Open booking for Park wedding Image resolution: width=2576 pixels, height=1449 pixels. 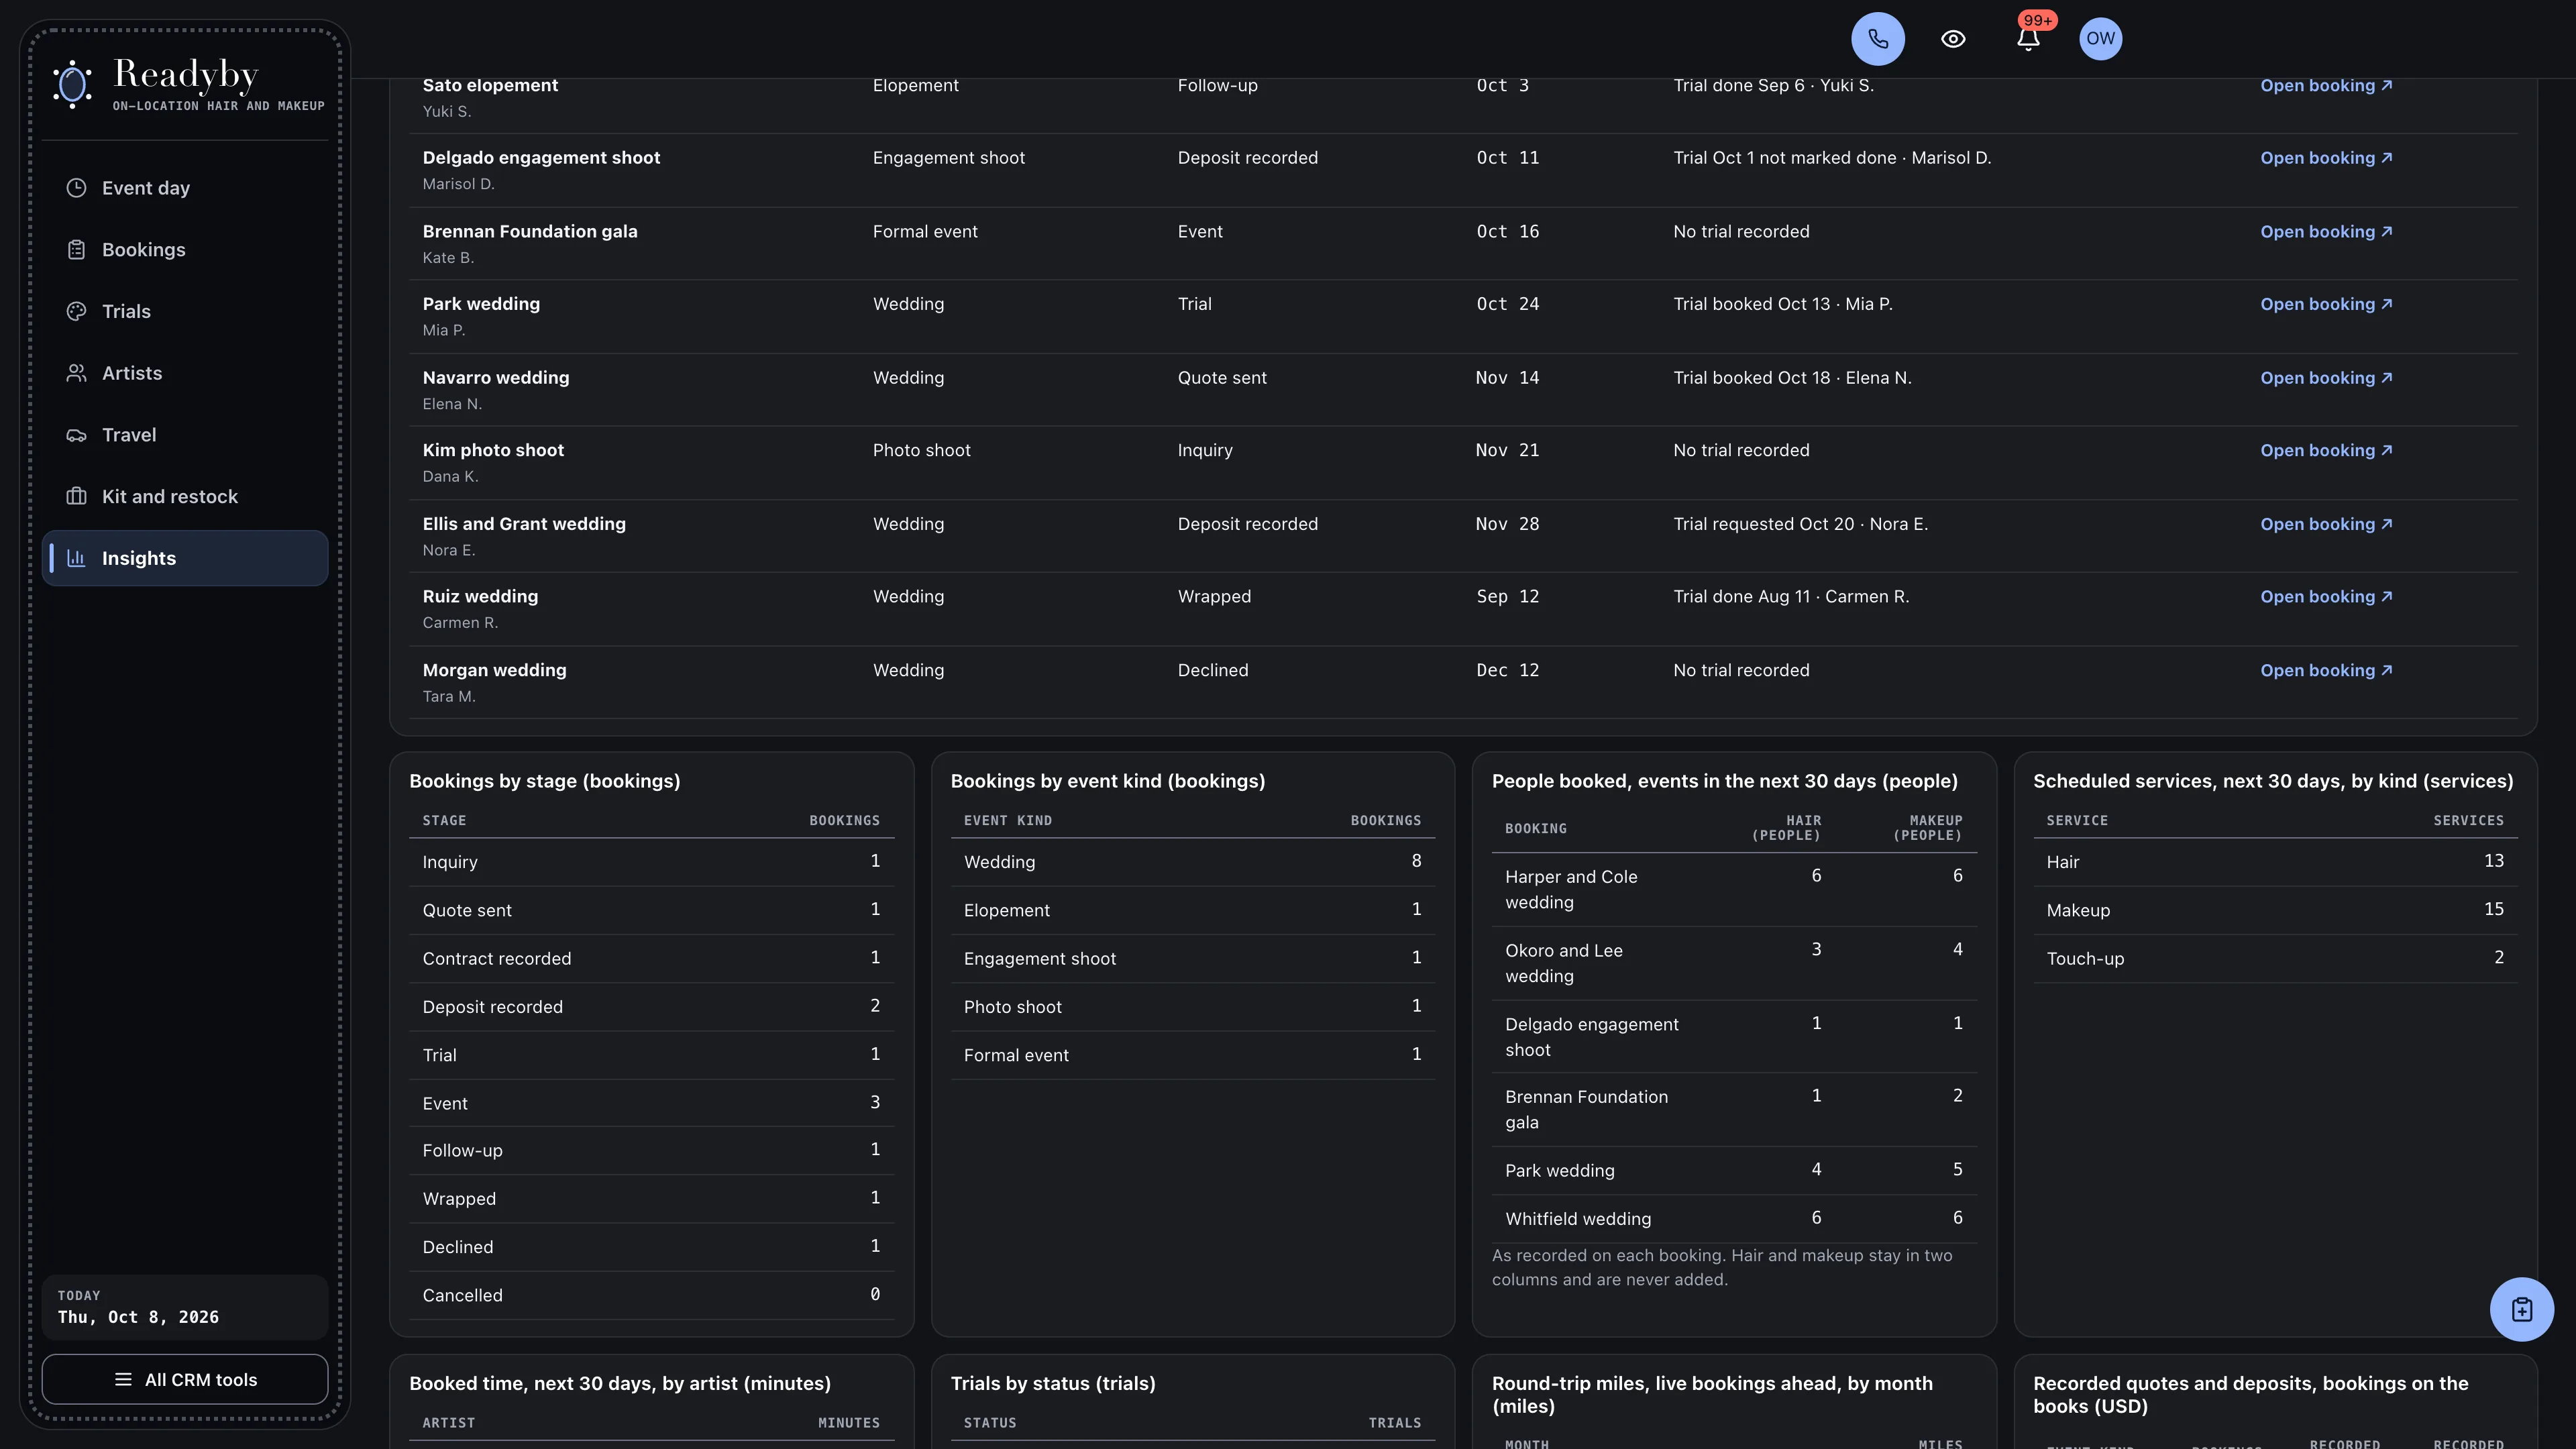coord(2326,304)
